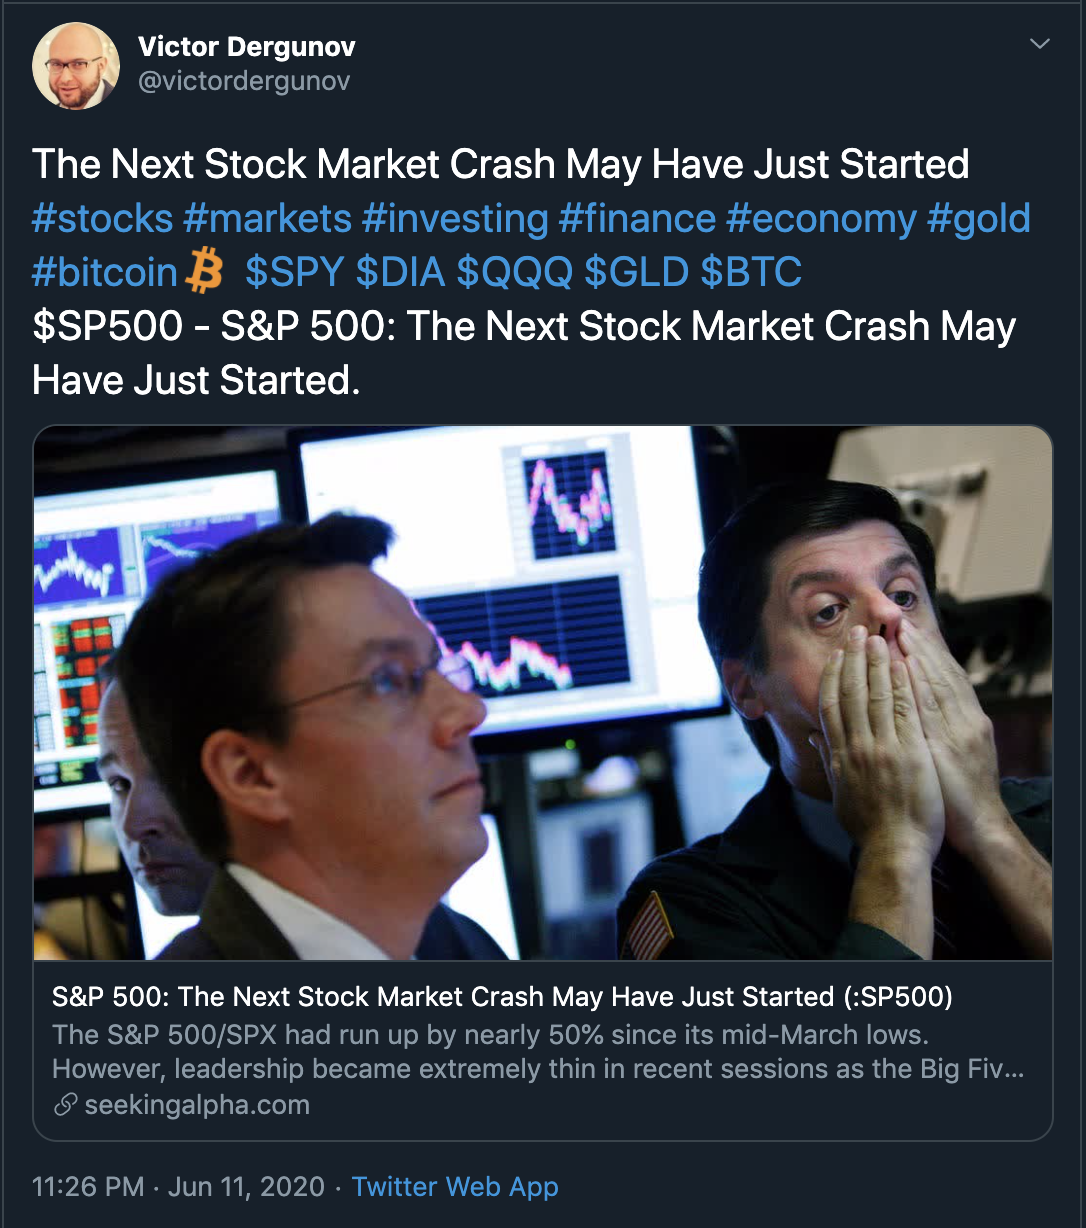Click the #gold hashtag
This screenshot has height=1228, width=1086.
pos(979,219)
